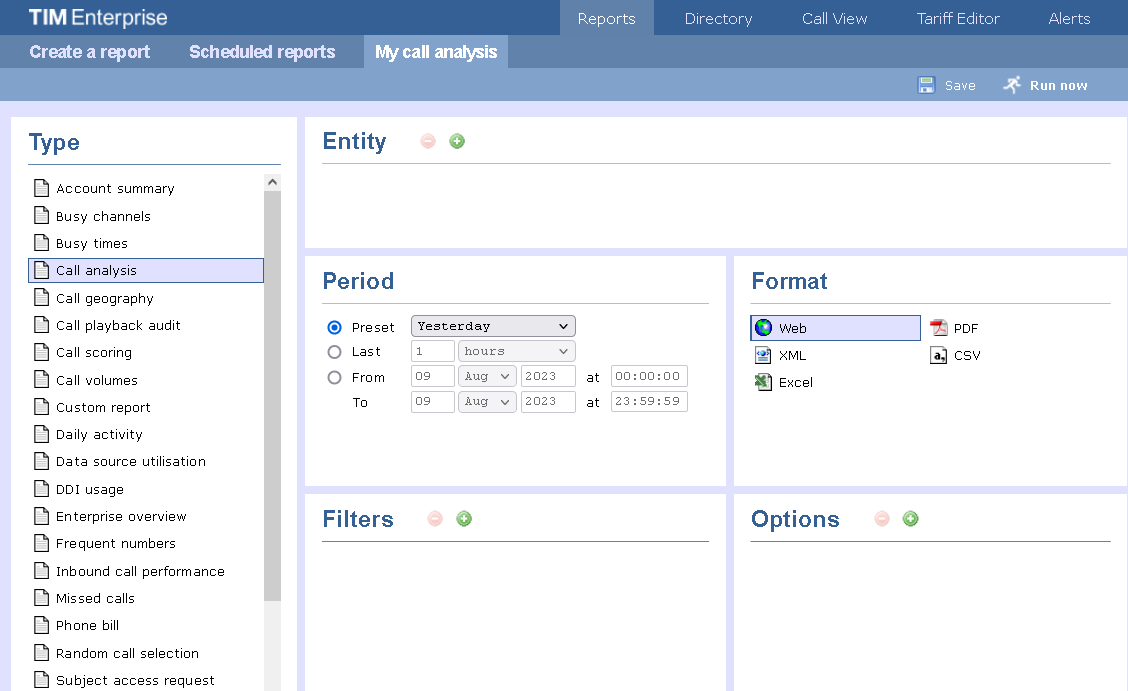Select the XML output format icon
1128x691 pixels.
click(762, 355)
